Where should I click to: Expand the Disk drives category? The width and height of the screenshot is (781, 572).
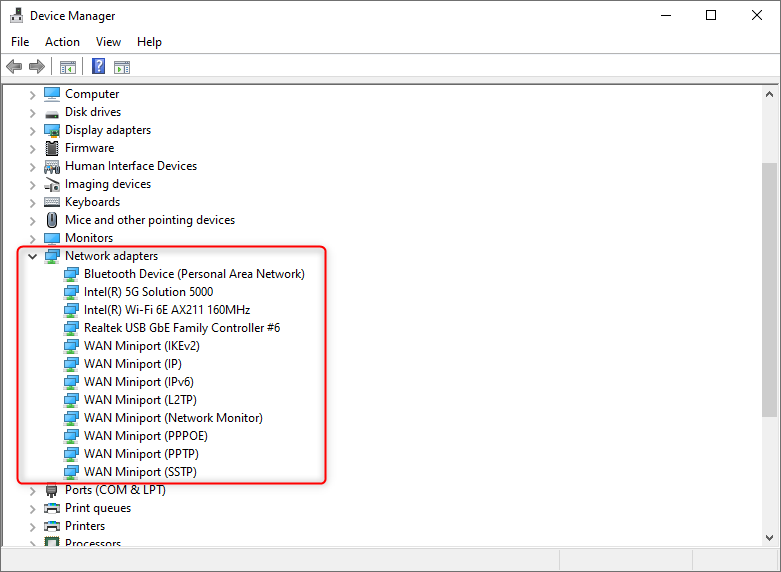click(32, 112)
